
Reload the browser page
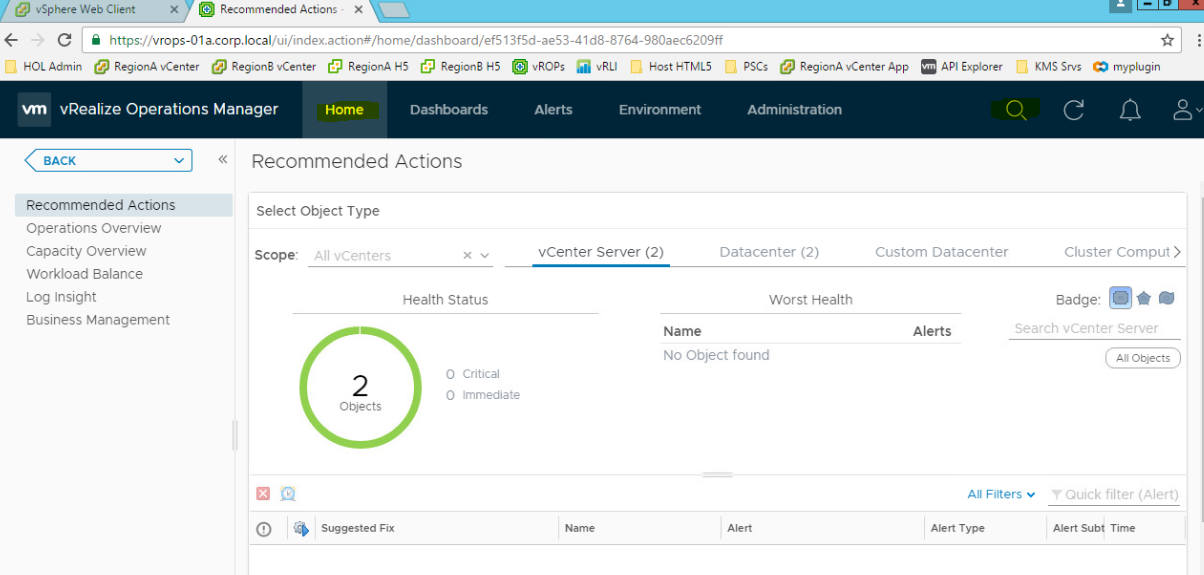[65, 40]
